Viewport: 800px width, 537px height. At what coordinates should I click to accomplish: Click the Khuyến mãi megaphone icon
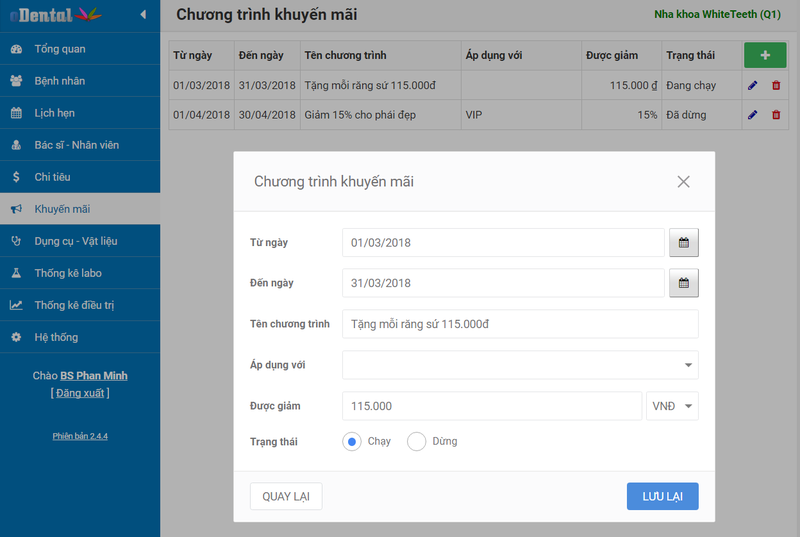(x=16, y=209)
